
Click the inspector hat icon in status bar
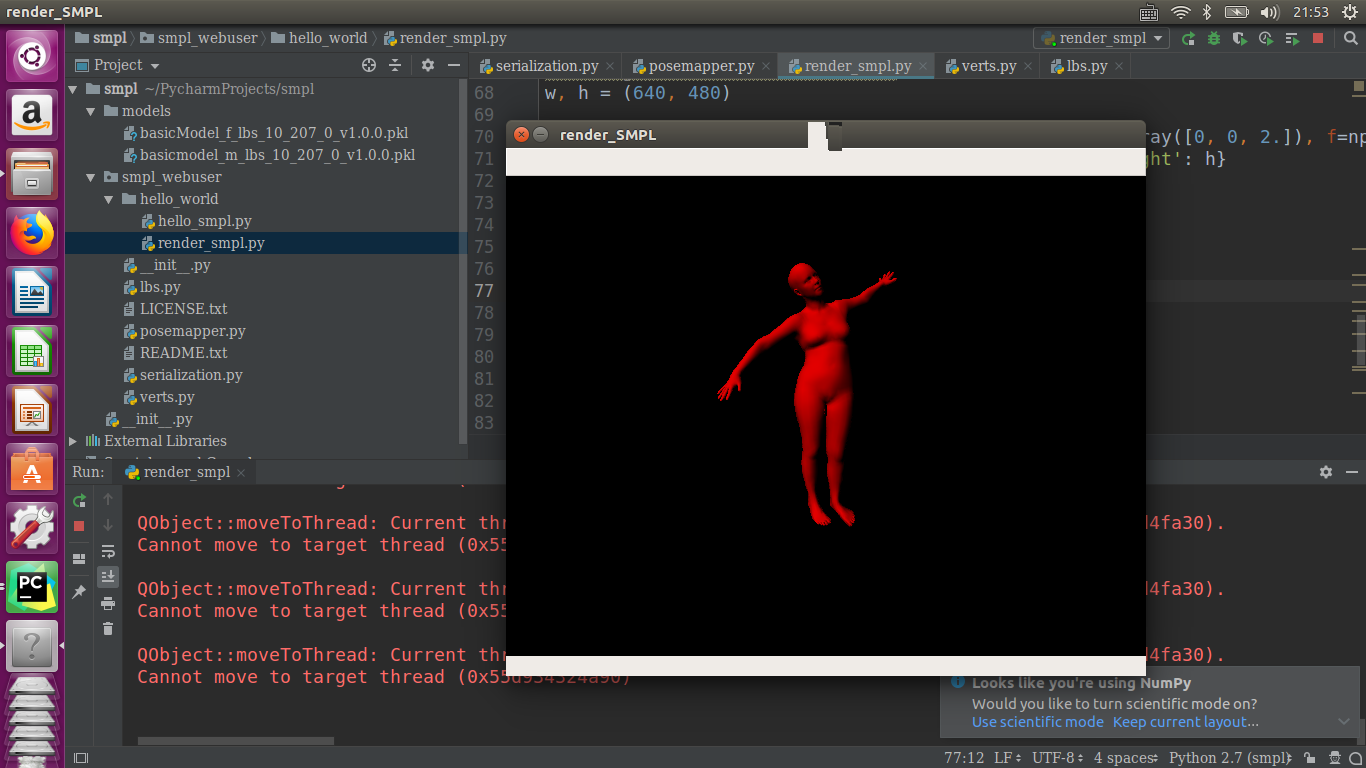(x=1334, y=758)
